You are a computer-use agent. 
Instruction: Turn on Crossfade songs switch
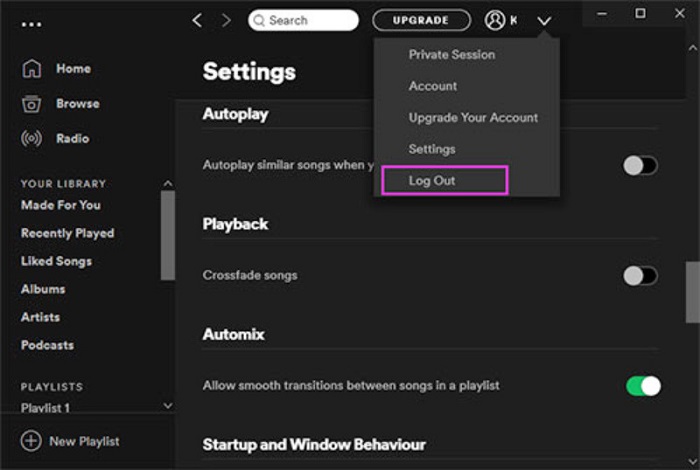pyautogui.click(x=640, y=275)
